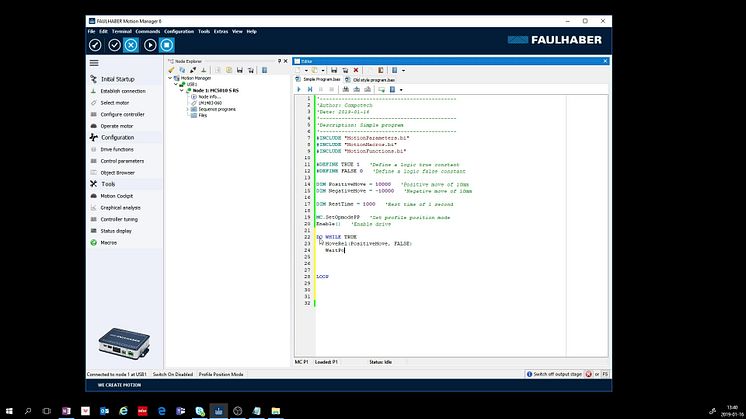The height and width of the screenshot is (419, 746).
Task: Open Control parameters in sidebar
Action: pyautogui.click(x=122, y=161)
